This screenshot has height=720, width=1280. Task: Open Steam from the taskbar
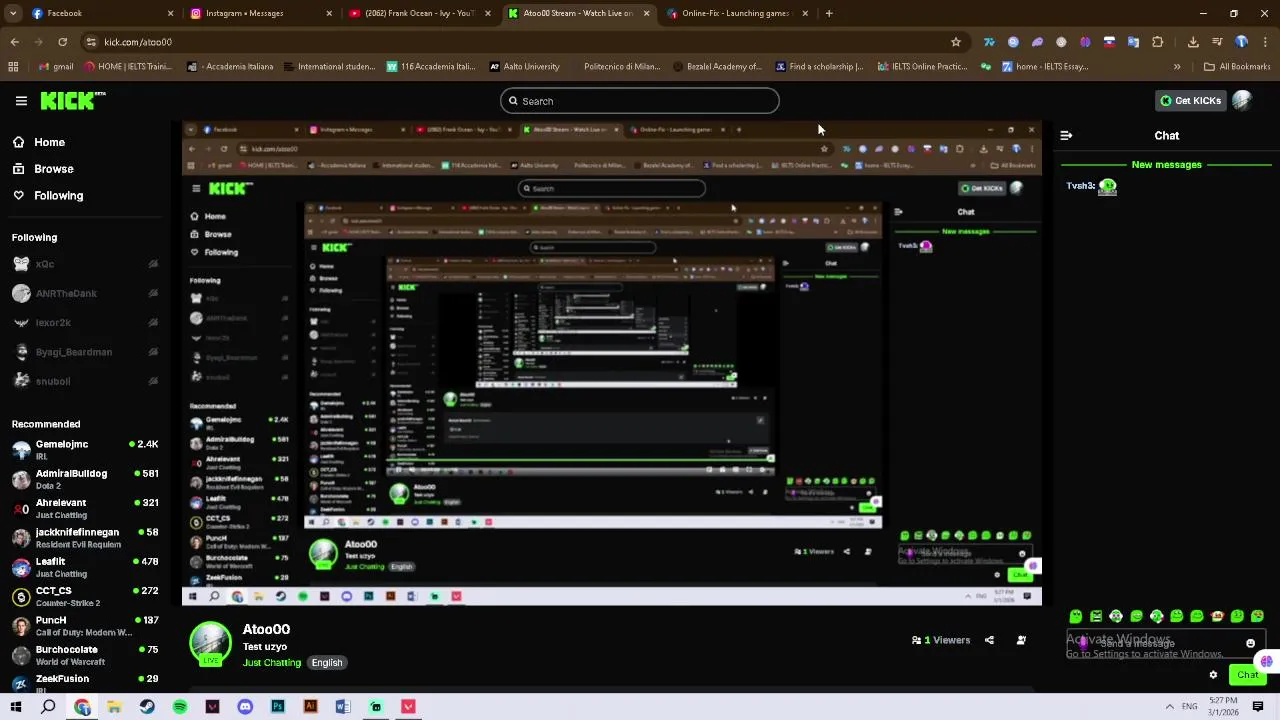[x=147, y=707]
